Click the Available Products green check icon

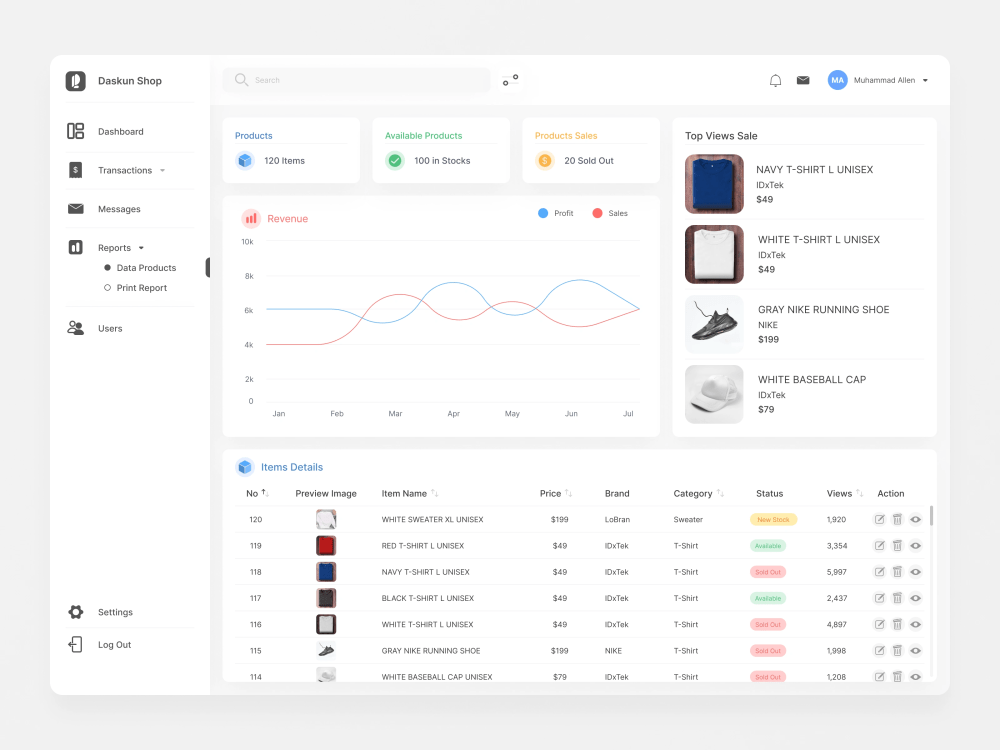[395, 161]
